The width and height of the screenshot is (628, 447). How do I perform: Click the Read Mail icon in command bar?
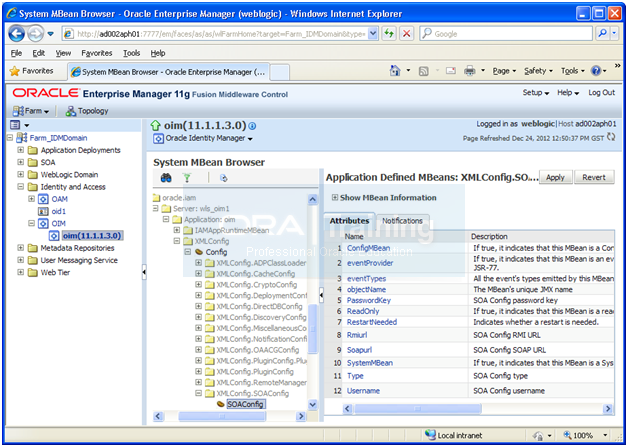click(x=451, y=71)
